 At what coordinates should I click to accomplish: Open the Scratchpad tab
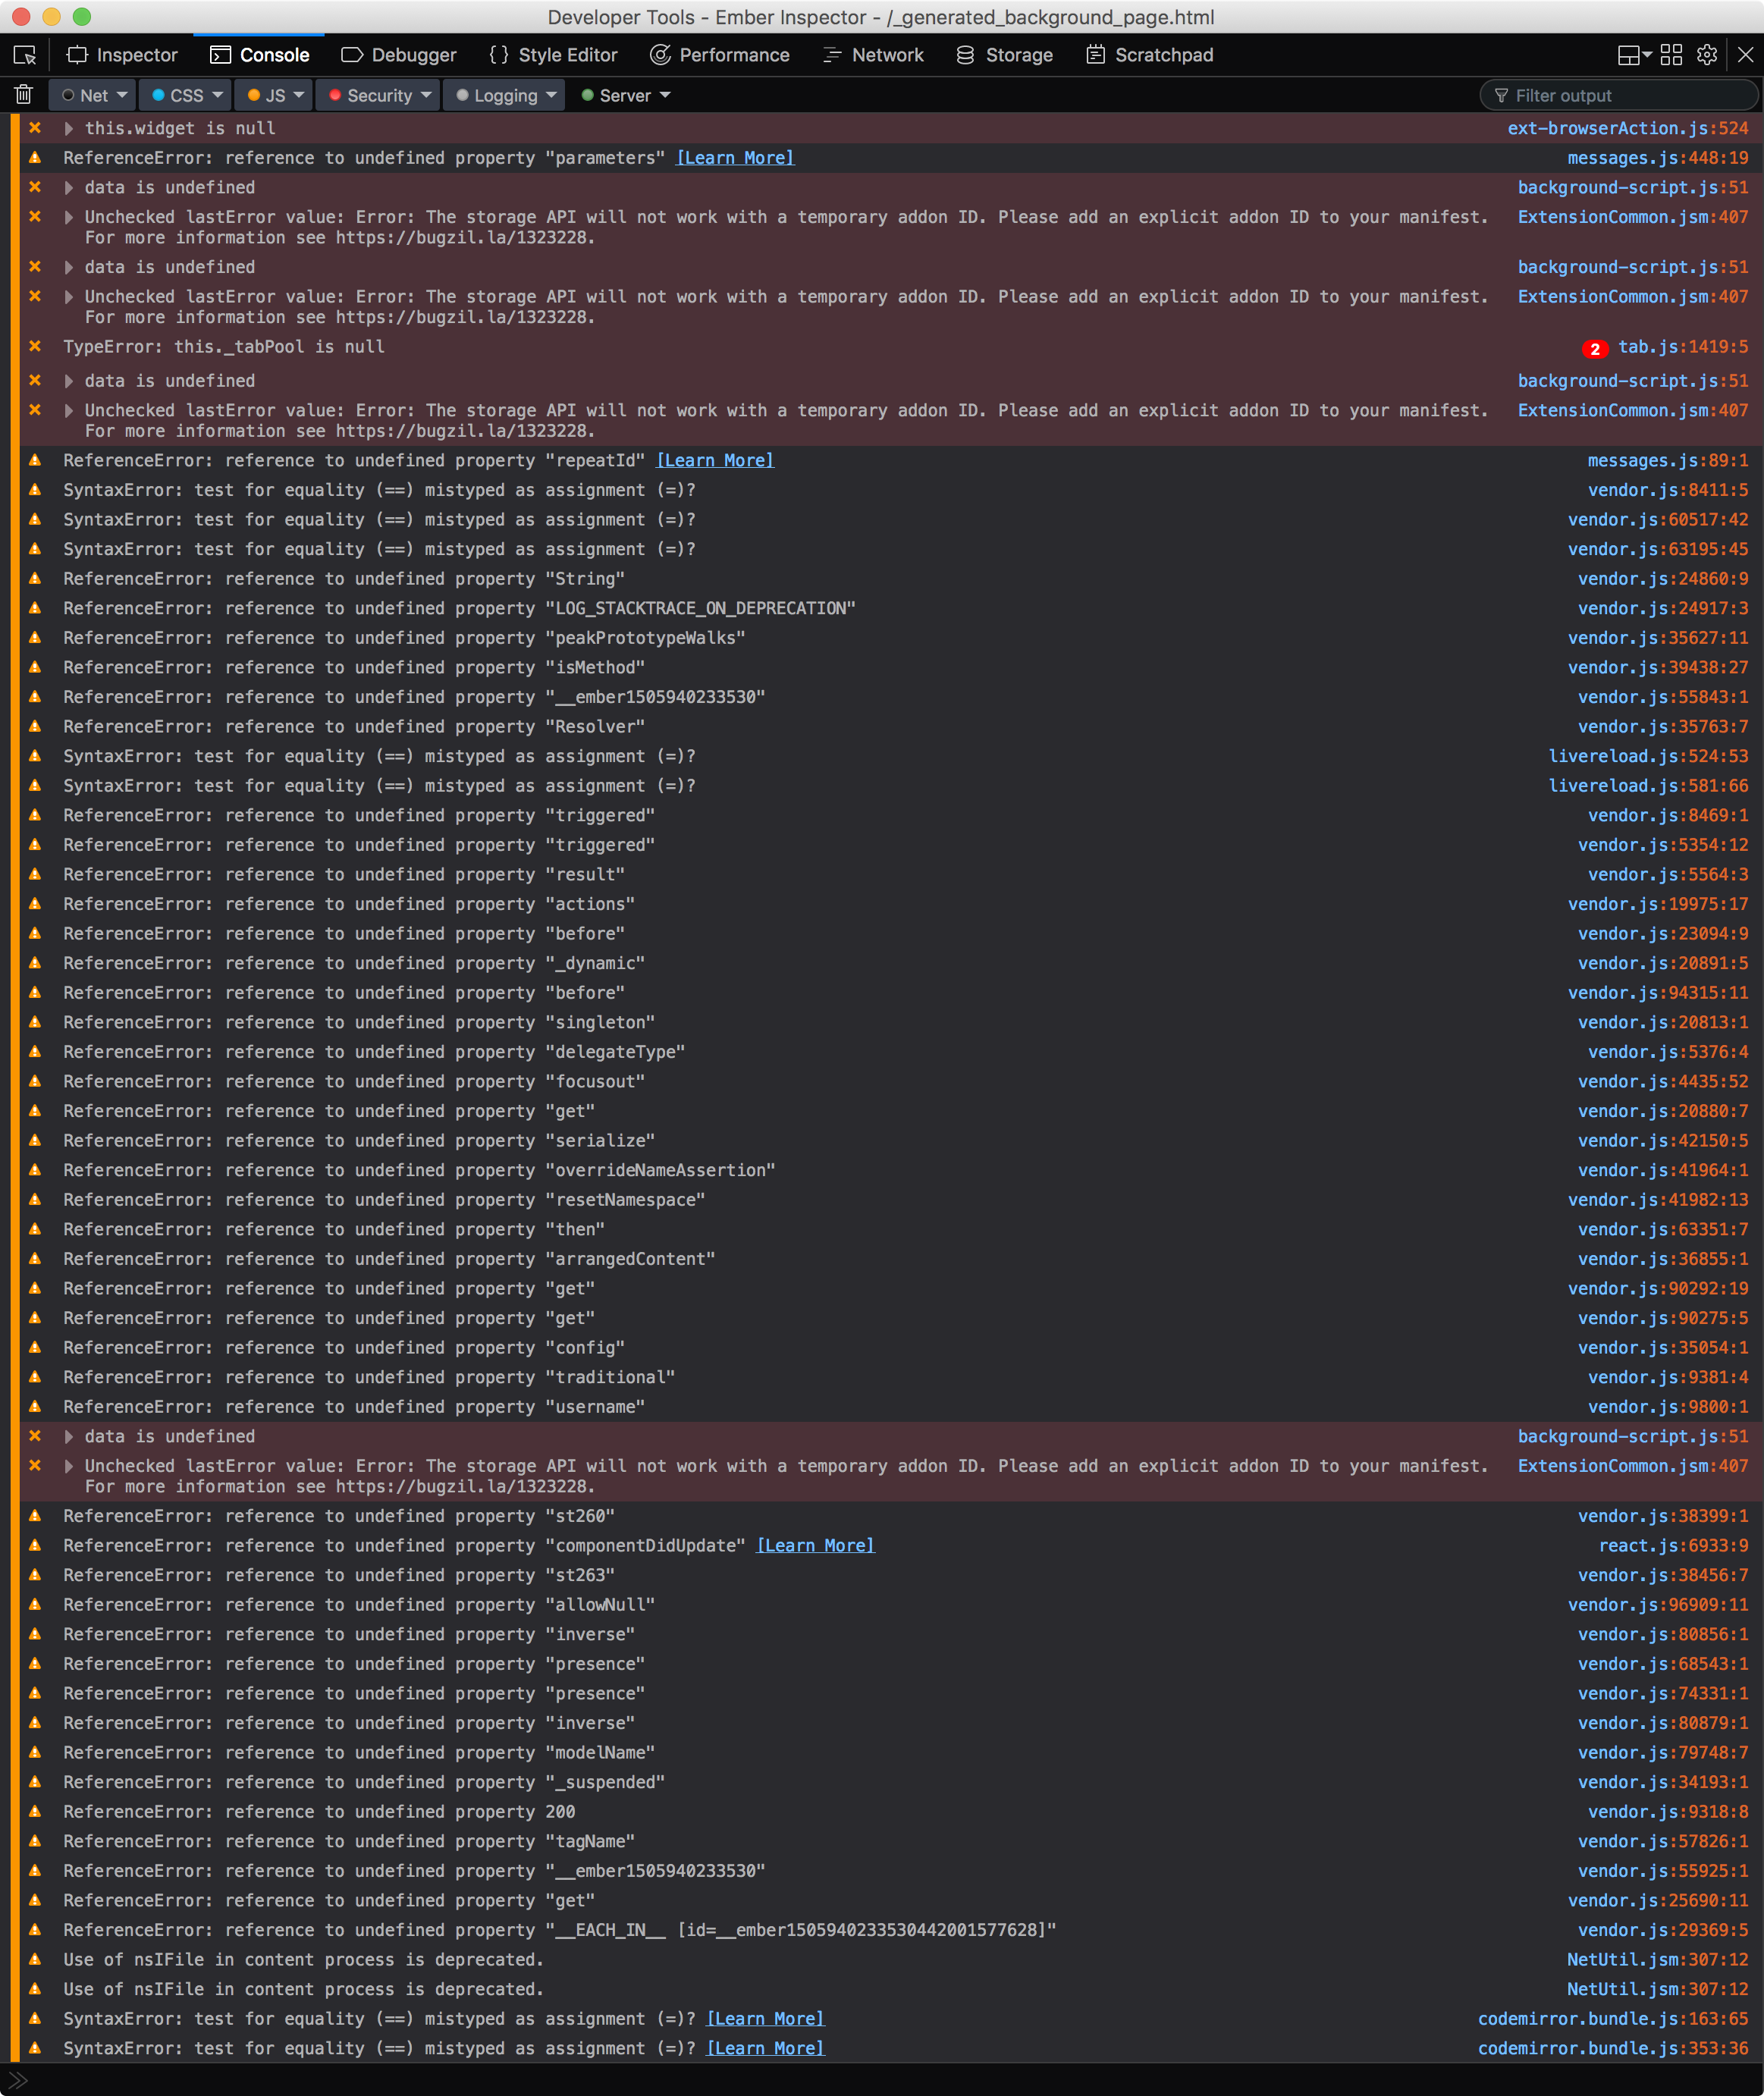(1149, 55)
